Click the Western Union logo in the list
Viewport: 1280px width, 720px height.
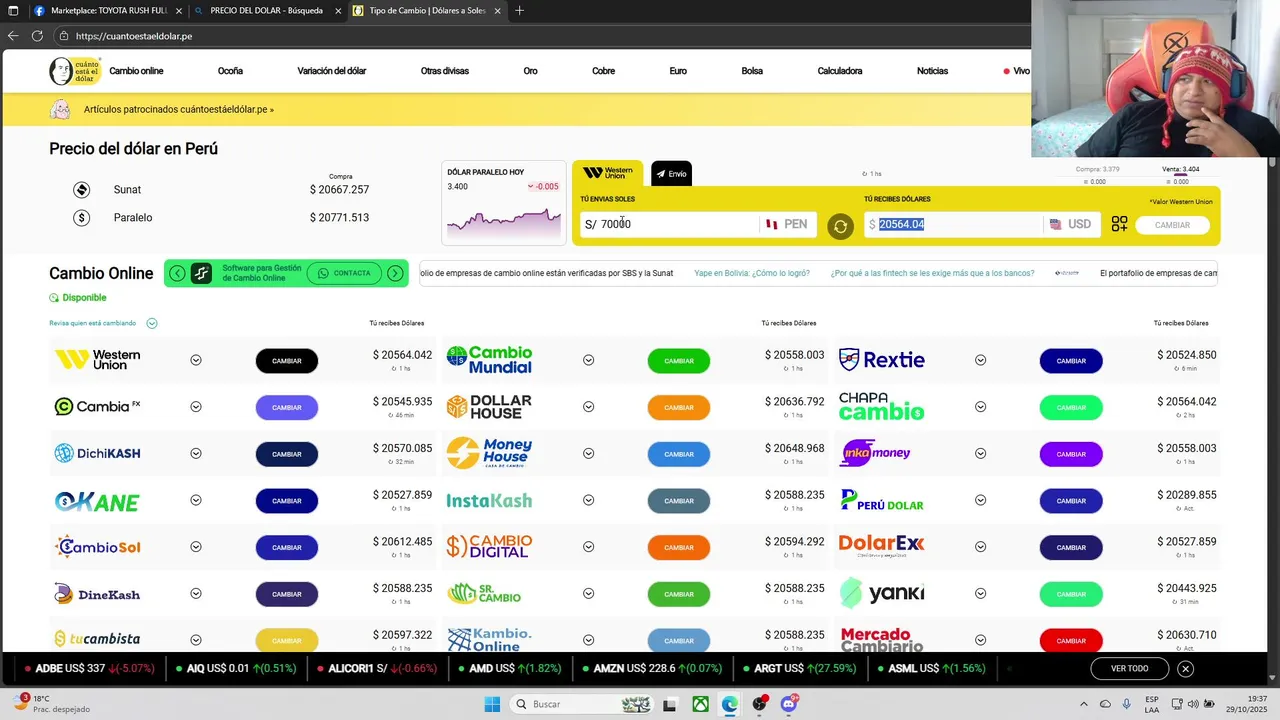point(97,360)
